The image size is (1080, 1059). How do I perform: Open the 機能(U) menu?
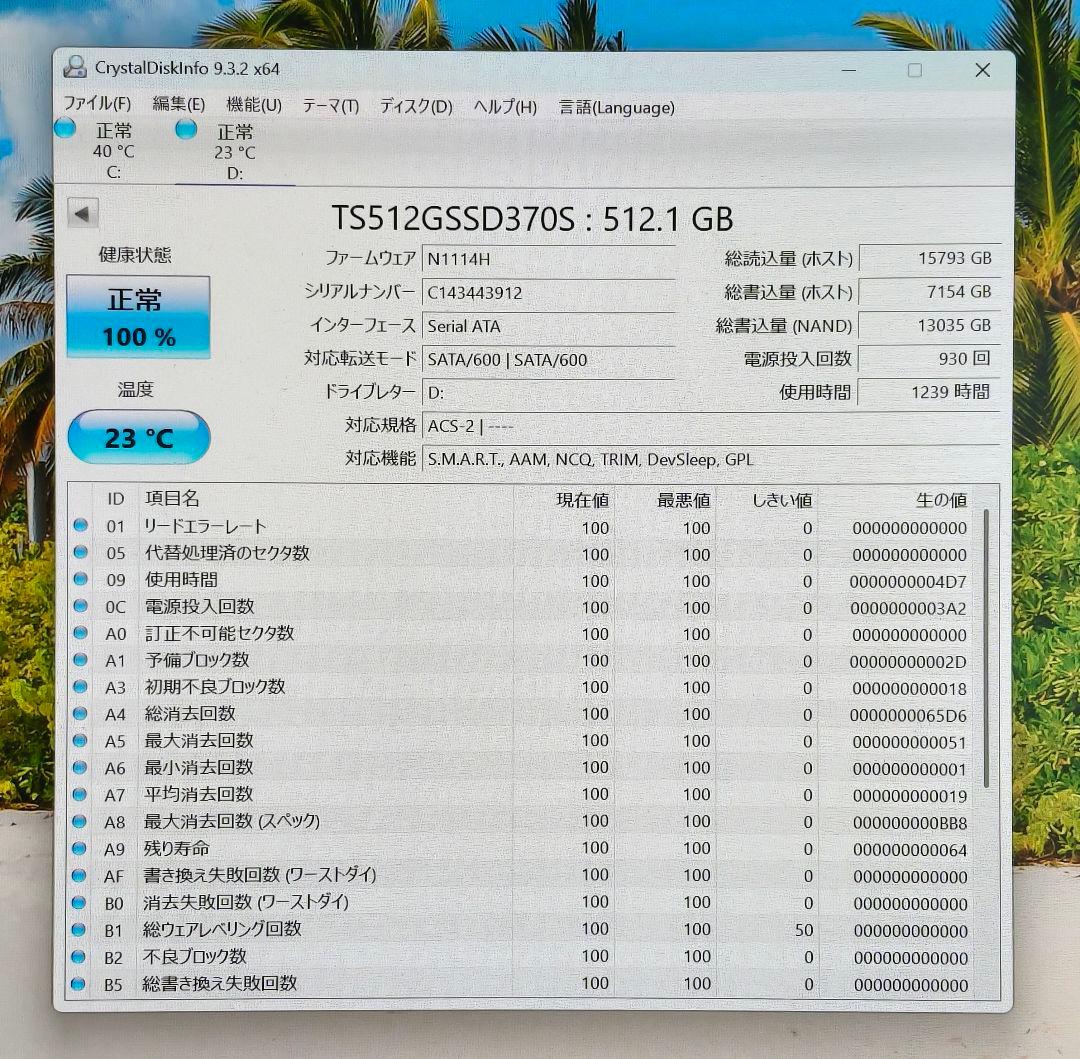point(253,105)
